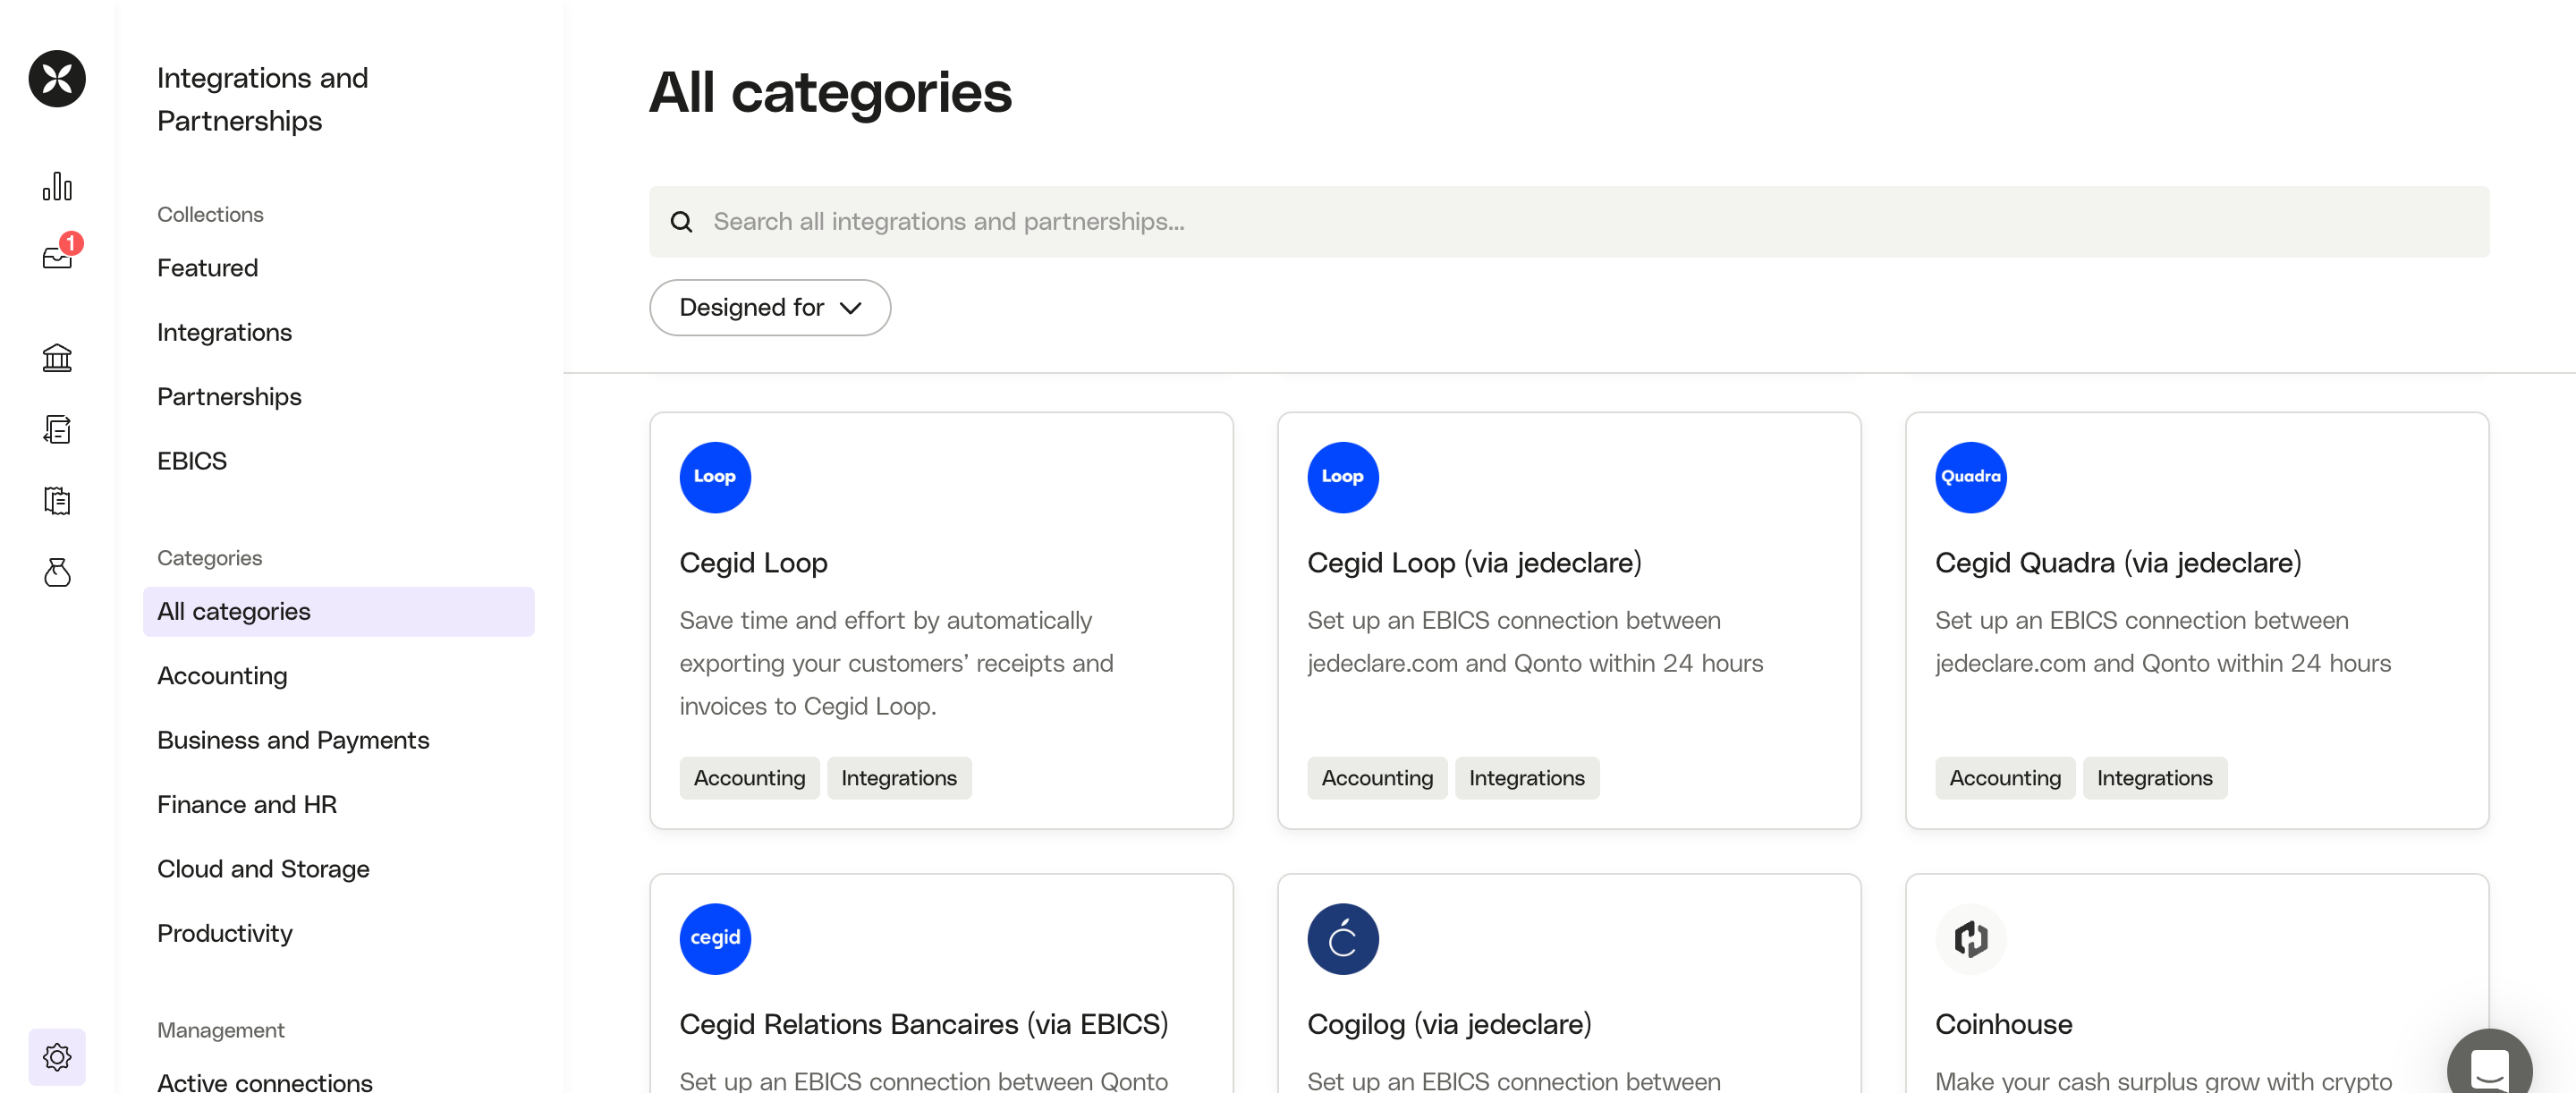Open Active connections link

(264, 1081)
